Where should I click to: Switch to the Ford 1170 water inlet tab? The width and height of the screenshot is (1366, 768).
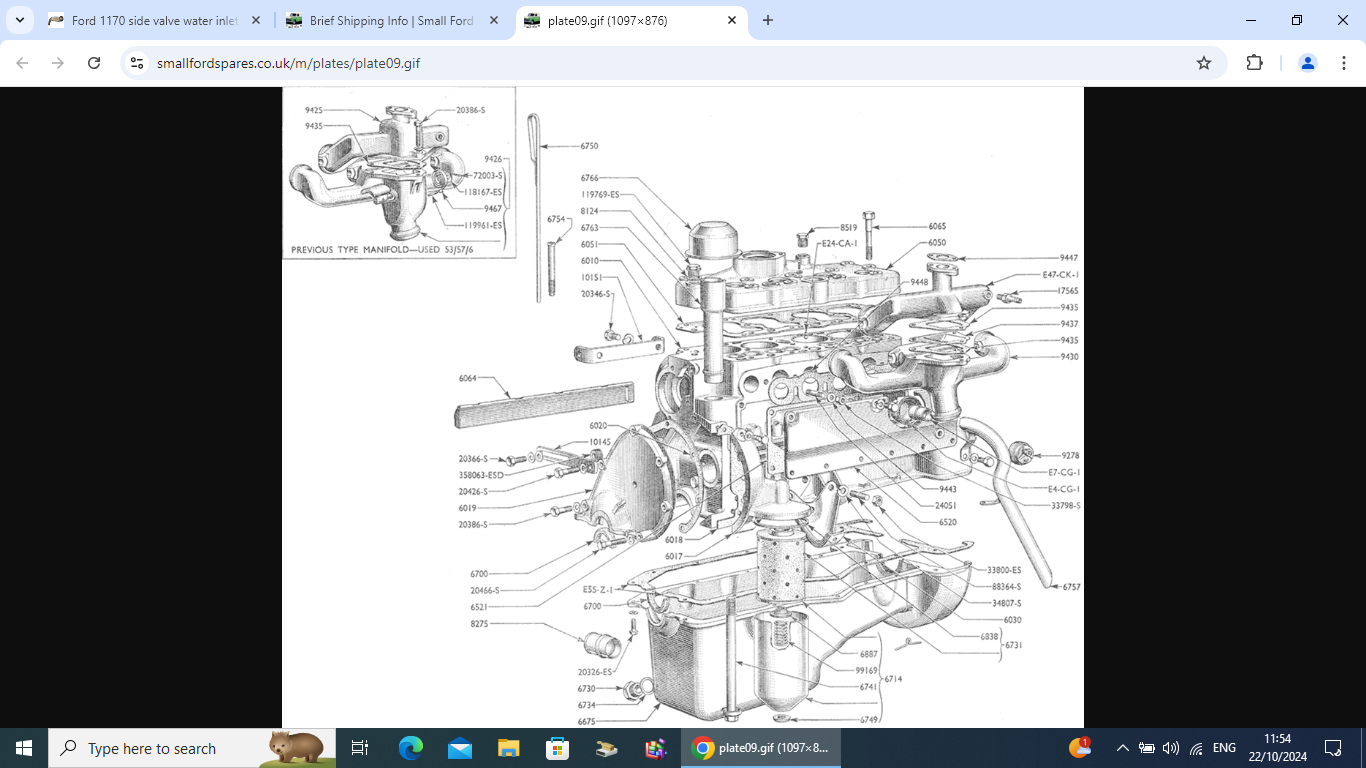pyautogui.click(x=150, y=19)
